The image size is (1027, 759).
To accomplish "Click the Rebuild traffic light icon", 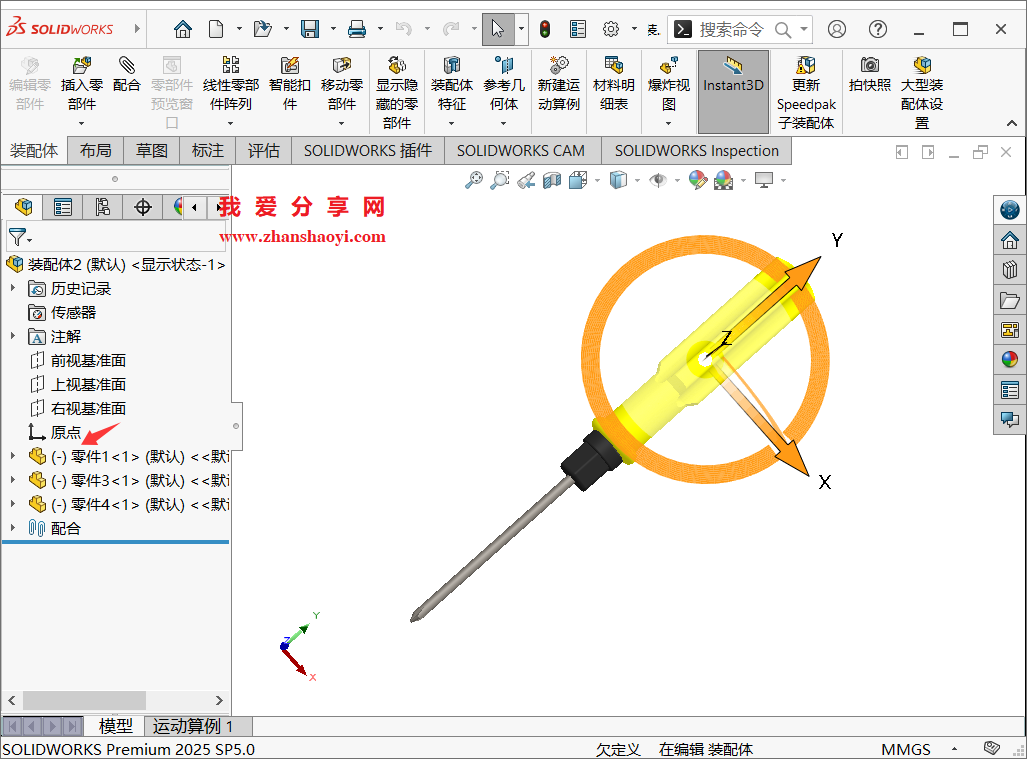I will tap(545, 29).
